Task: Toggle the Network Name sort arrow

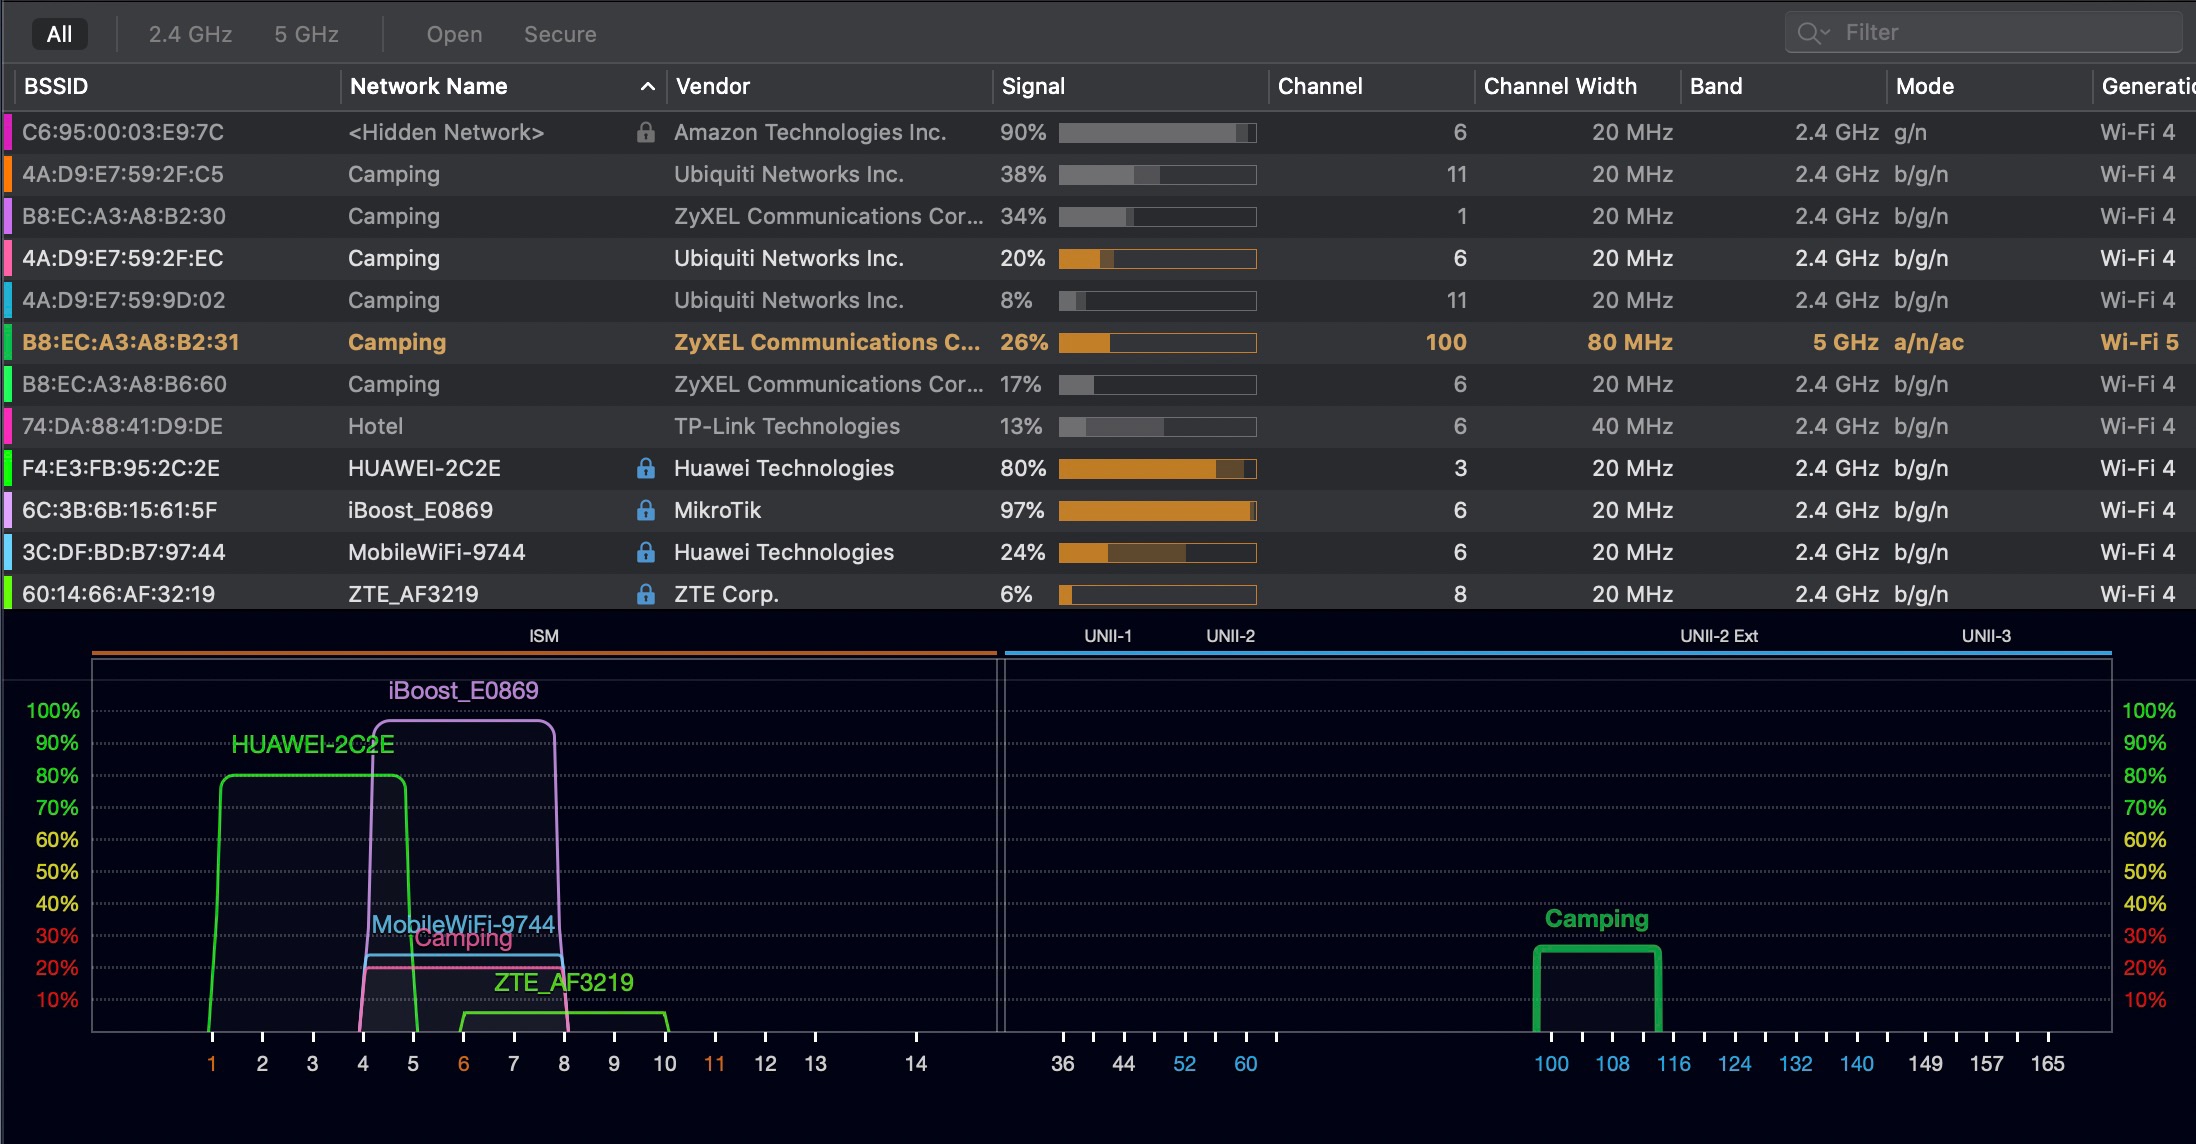Action: coord(647,87)
